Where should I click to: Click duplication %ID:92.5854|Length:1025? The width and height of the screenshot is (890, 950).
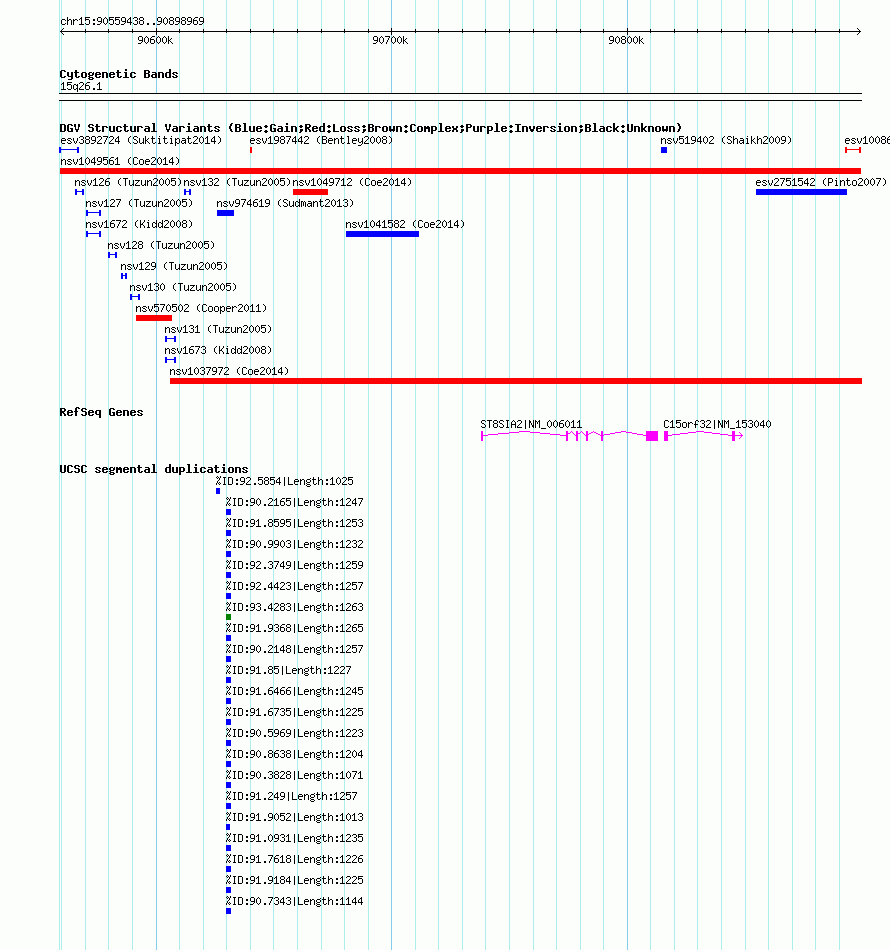coord(285,482)
